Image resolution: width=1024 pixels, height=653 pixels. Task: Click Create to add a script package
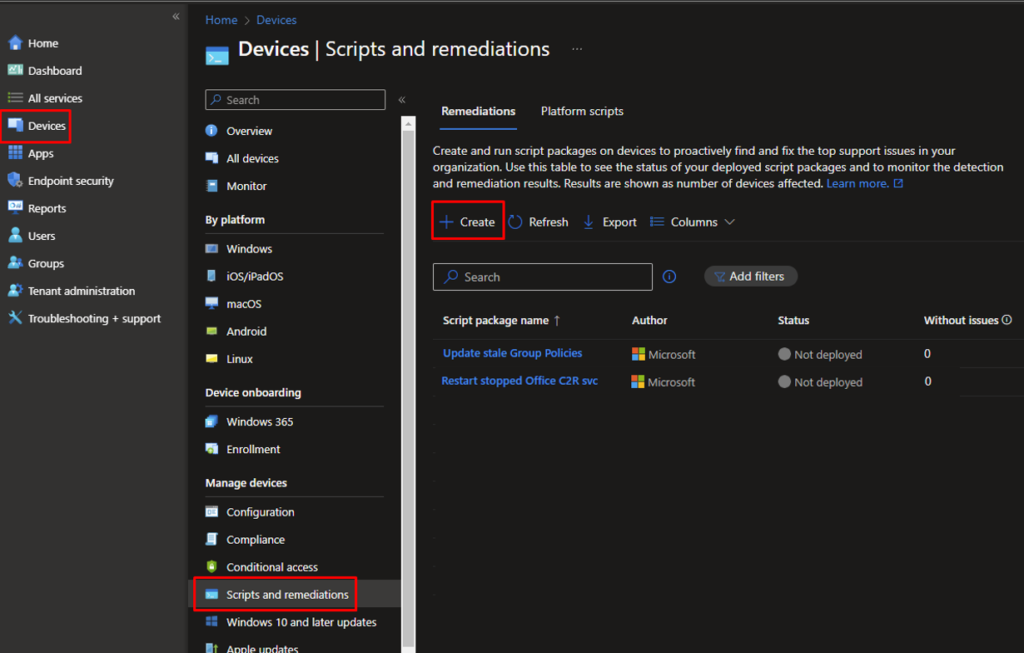pyautogui.click(x=468, y=222)
